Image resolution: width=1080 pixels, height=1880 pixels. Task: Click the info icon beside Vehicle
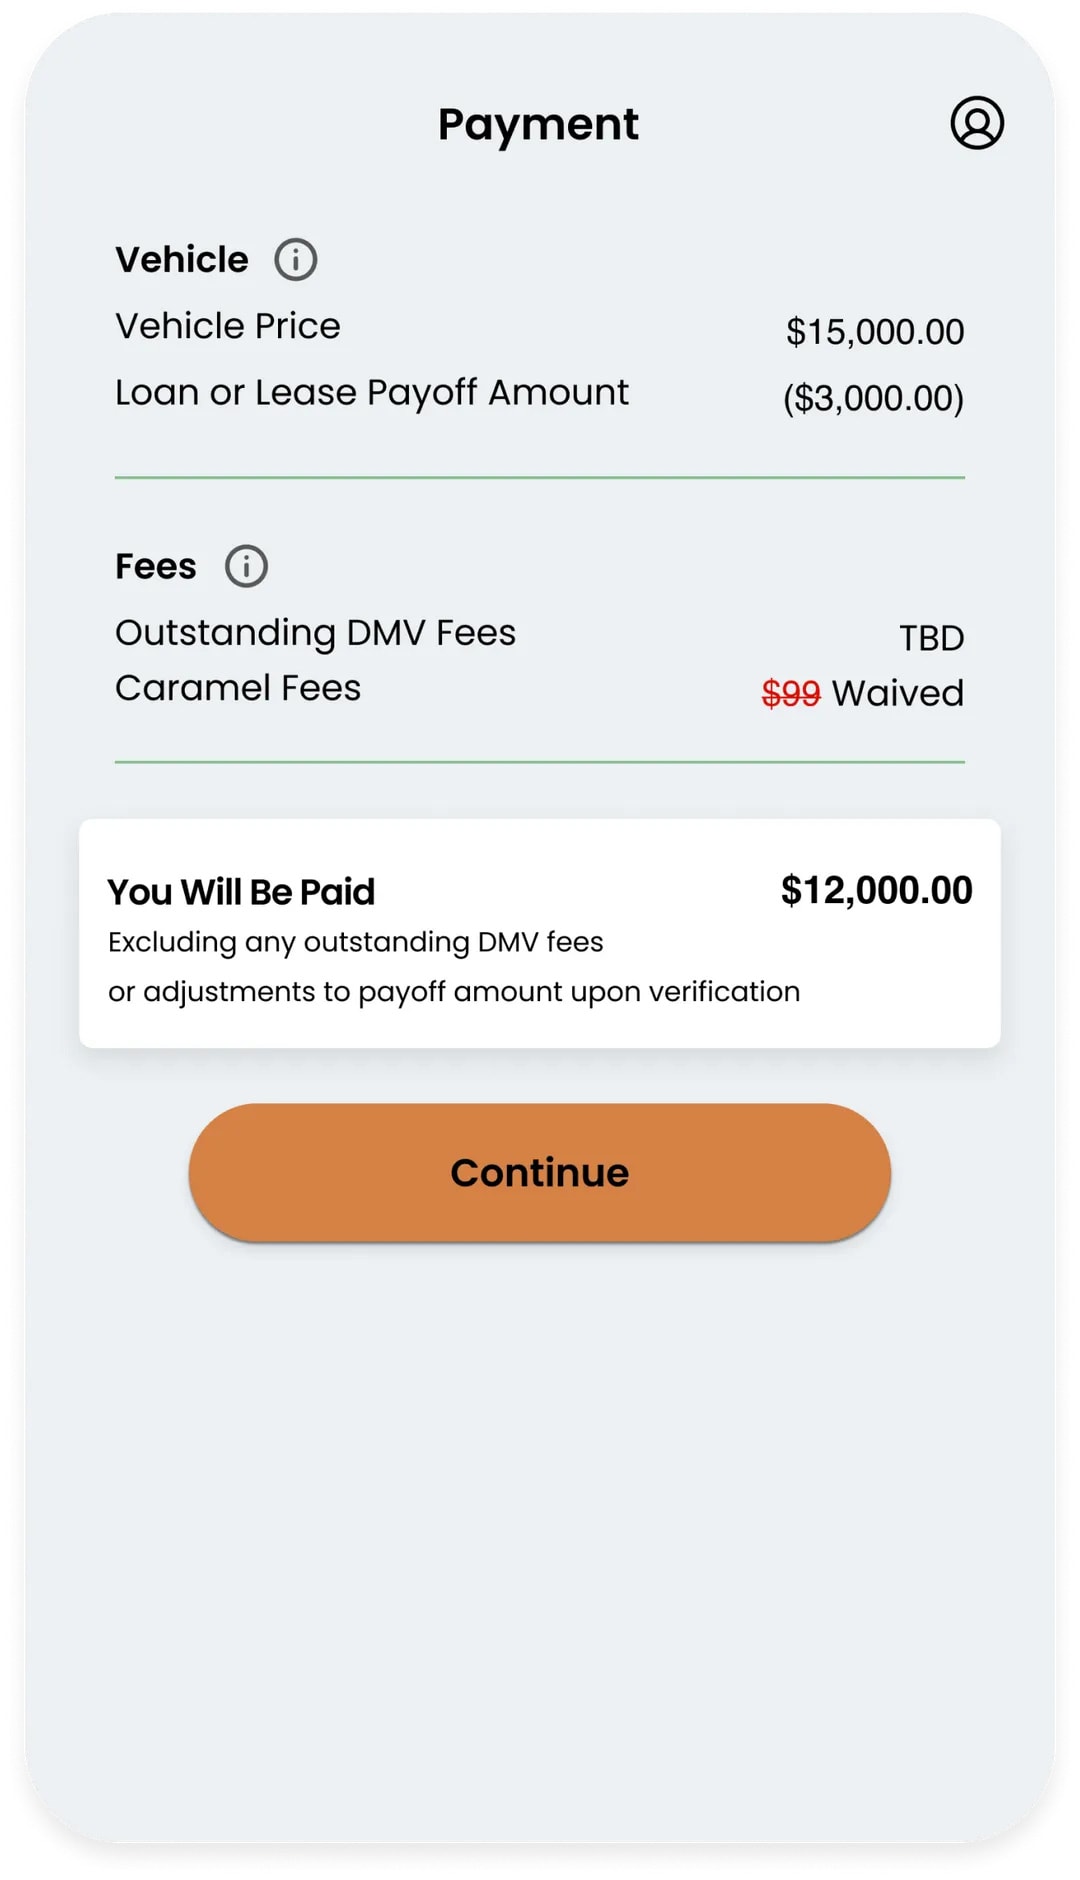[296, 260]
